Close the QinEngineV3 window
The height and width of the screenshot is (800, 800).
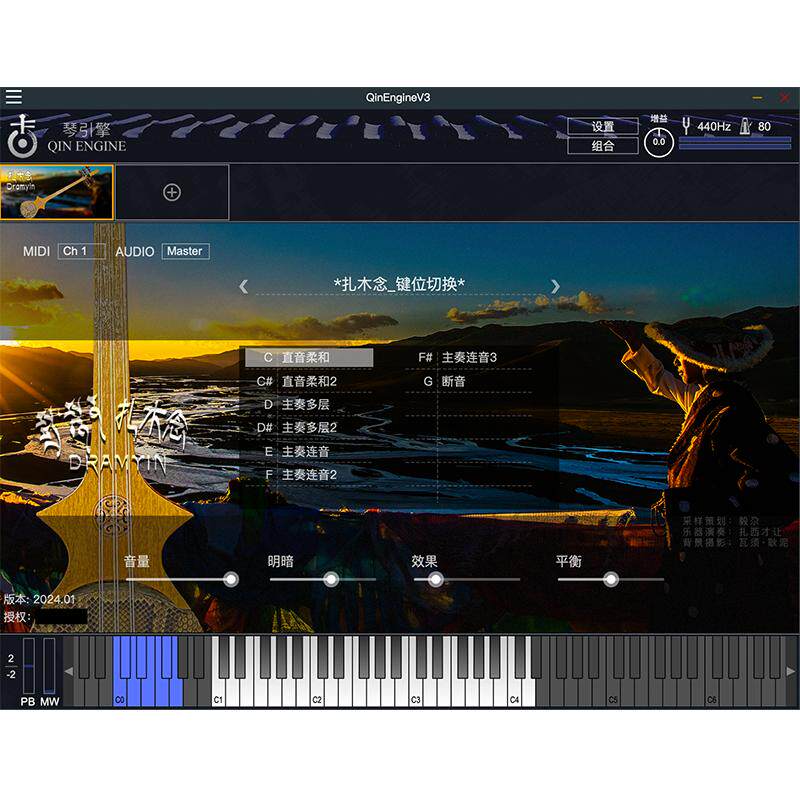785,97
